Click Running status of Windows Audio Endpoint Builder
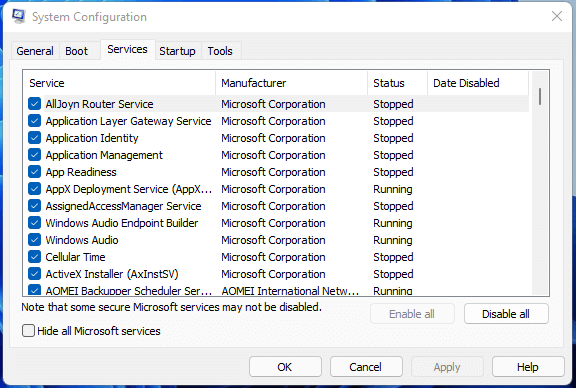This screenshot has height=388, width=576. tap(393, 223)
